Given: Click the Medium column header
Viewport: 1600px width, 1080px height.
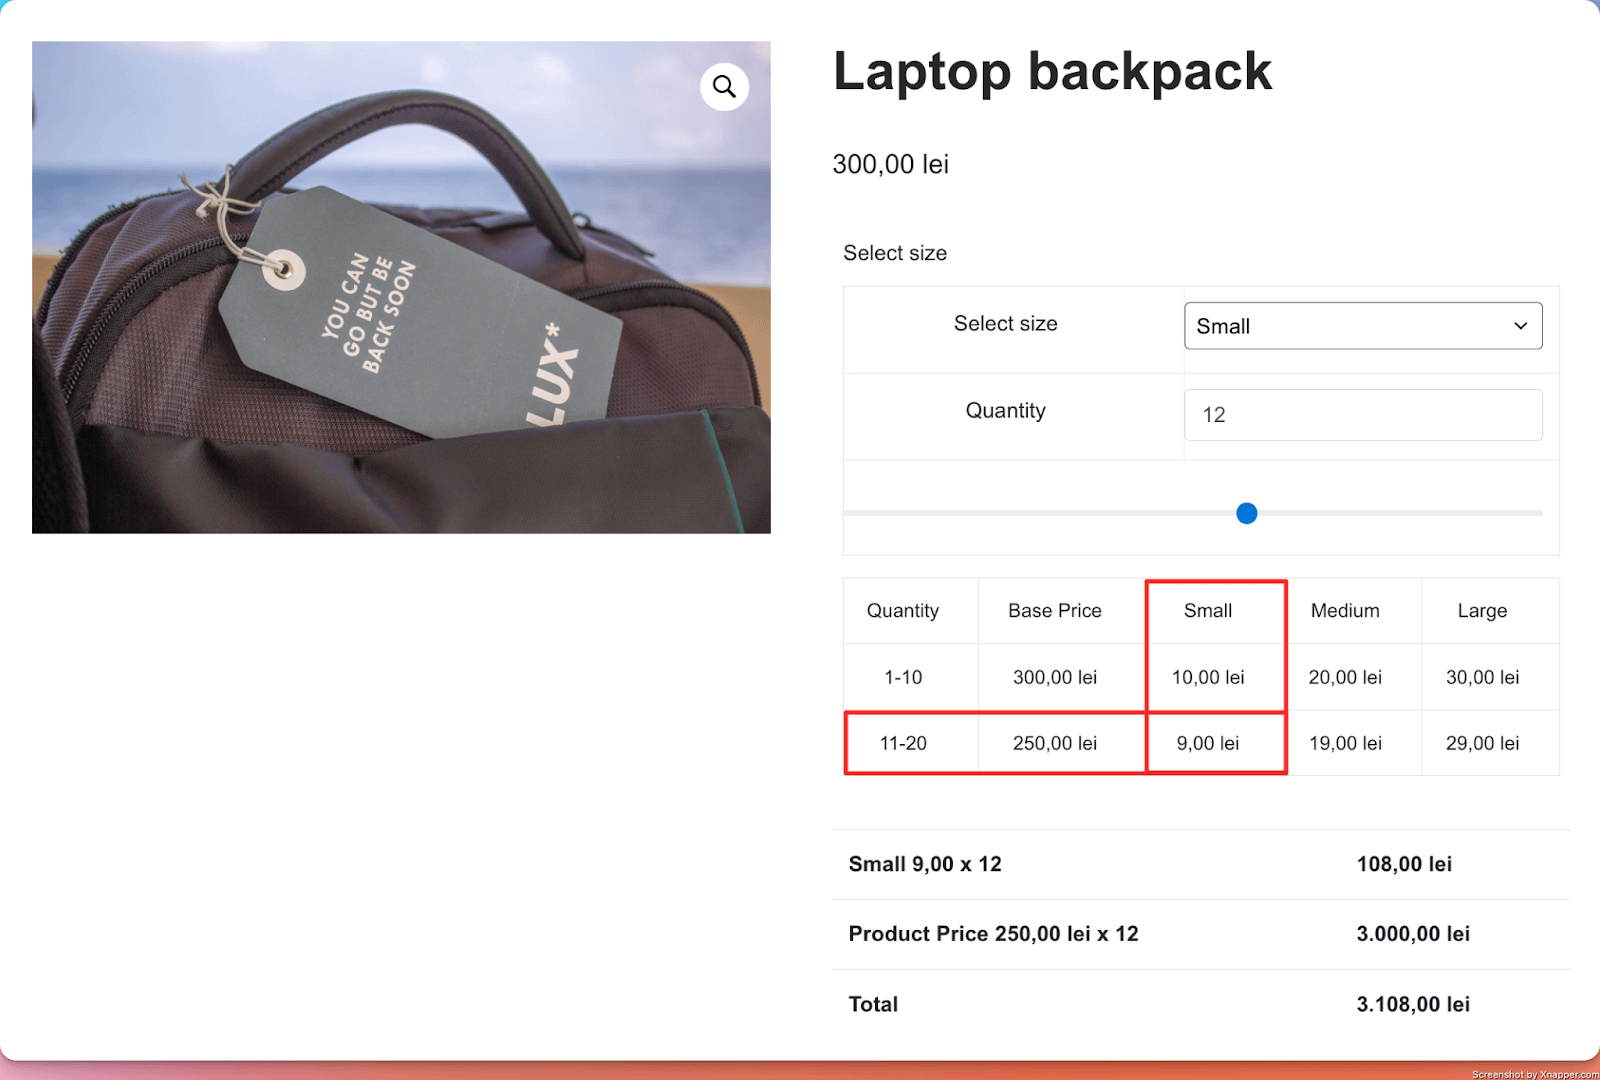Looking at the screenshot, I should (1345, 611).
